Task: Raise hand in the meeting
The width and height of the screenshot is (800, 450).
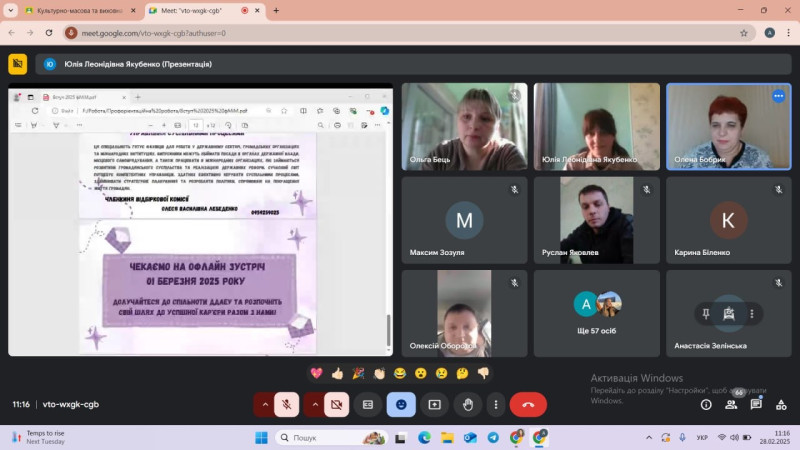Action: pos(468,404)
